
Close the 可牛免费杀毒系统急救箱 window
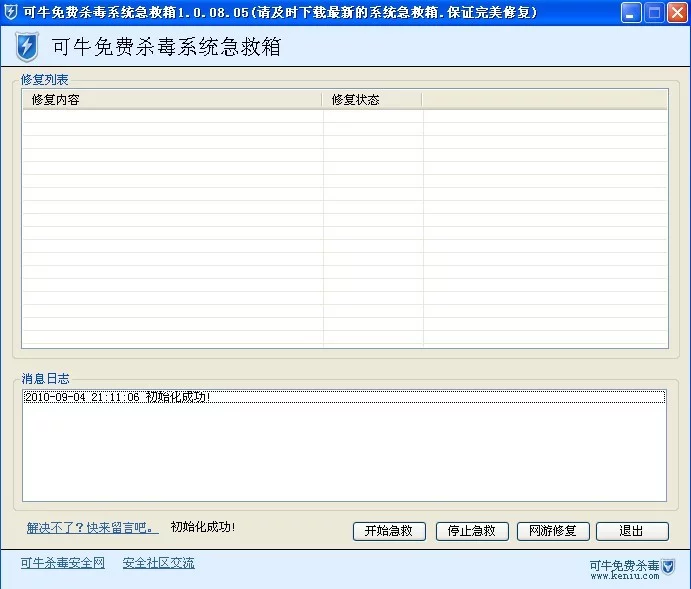677,12
